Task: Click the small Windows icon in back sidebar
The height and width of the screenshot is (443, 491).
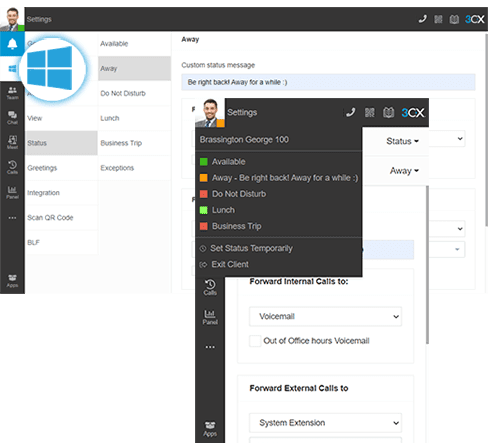Action: pyautogui.click(x=12, y=69)
